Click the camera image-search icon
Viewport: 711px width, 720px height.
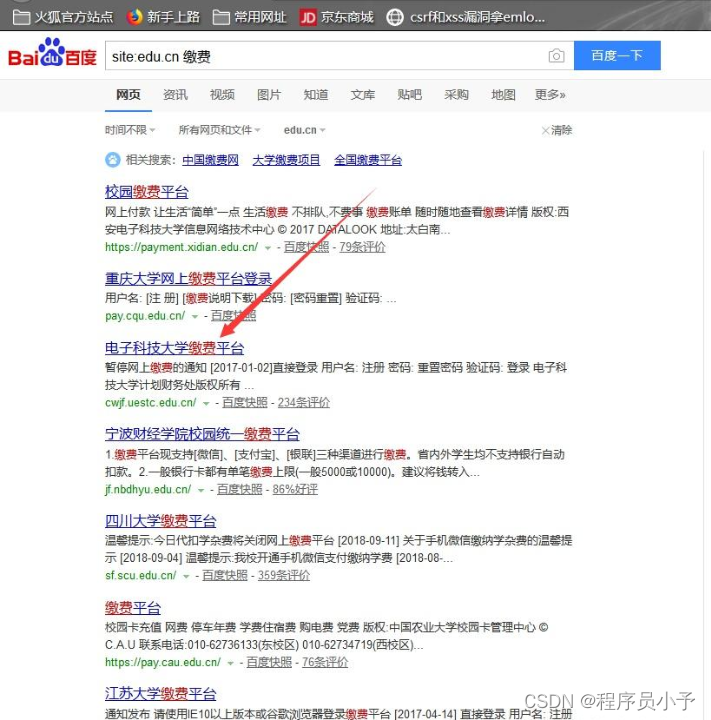pos(556,56)
